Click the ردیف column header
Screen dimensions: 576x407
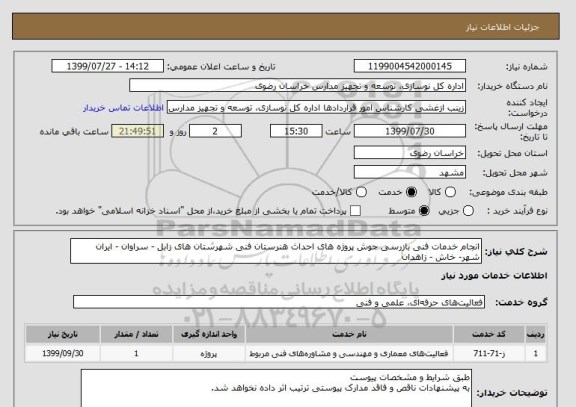536,334
